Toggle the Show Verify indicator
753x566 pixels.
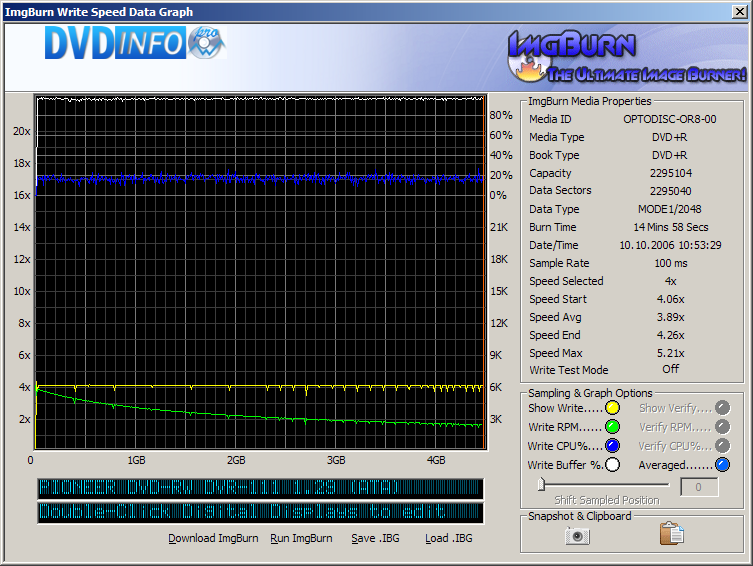[x=722, y=408]
